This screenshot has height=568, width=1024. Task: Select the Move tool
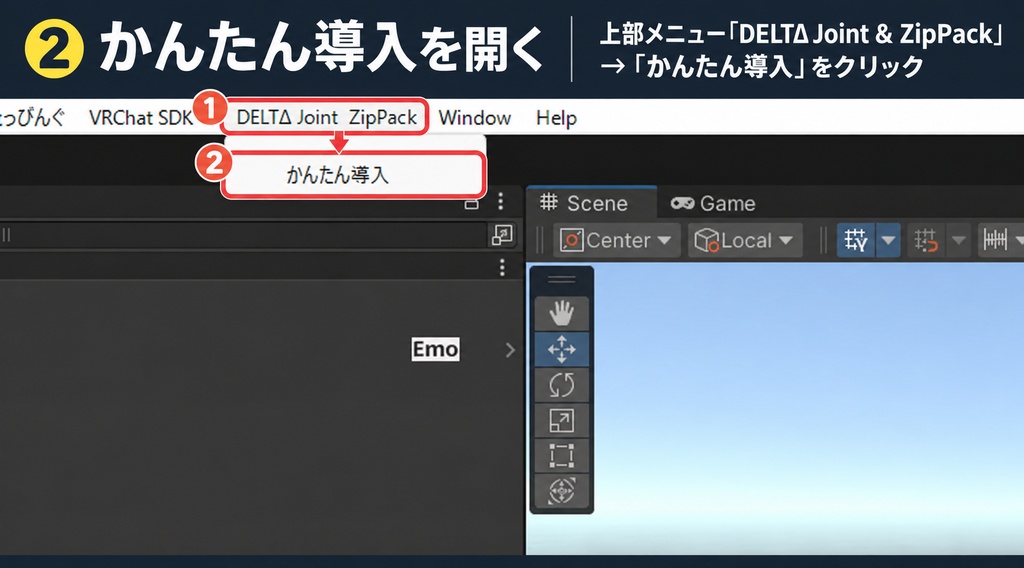point(562,349)
